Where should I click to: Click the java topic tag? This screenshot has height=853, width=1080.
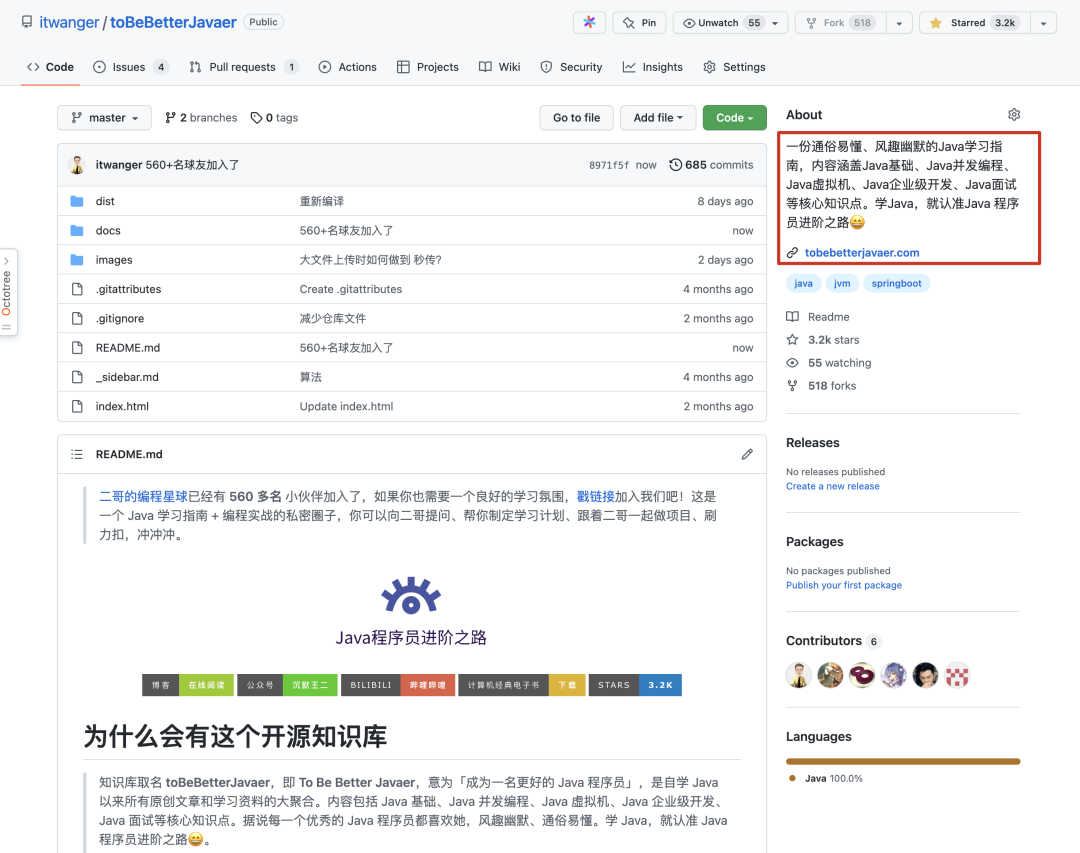point(803,283)
